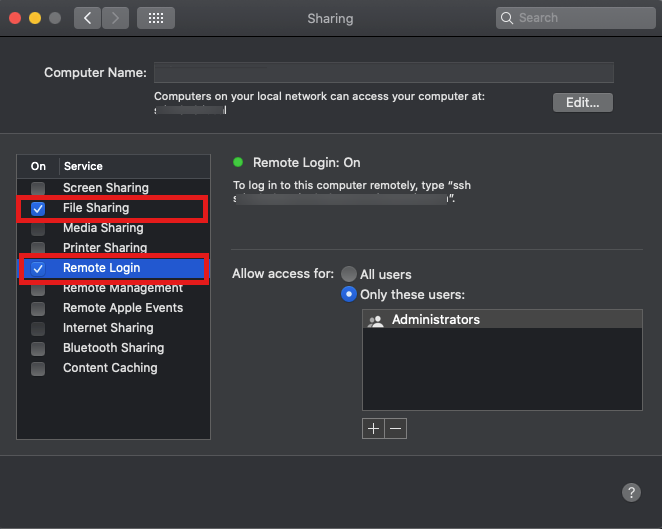Click the back navigation arrow
This screenshot has height=529, width=662.
click(87, 18)
